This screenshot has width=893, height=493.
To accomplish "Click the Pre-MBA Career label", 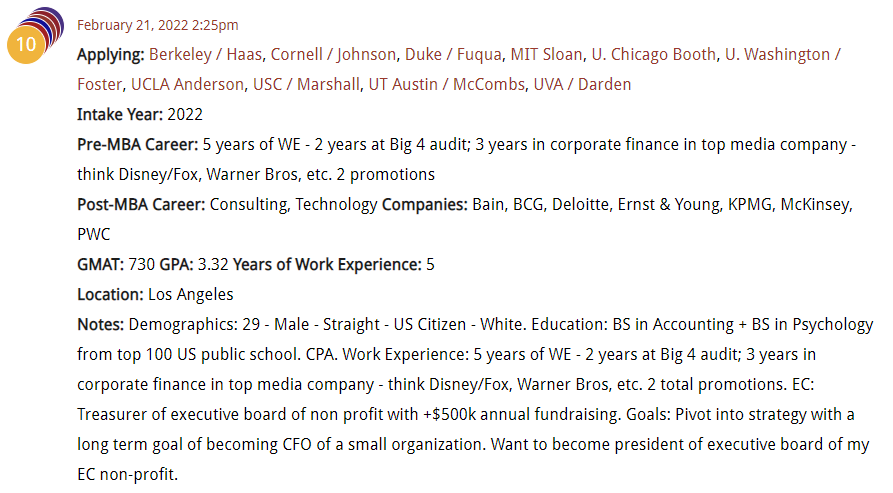I will (x=138, y=145).
